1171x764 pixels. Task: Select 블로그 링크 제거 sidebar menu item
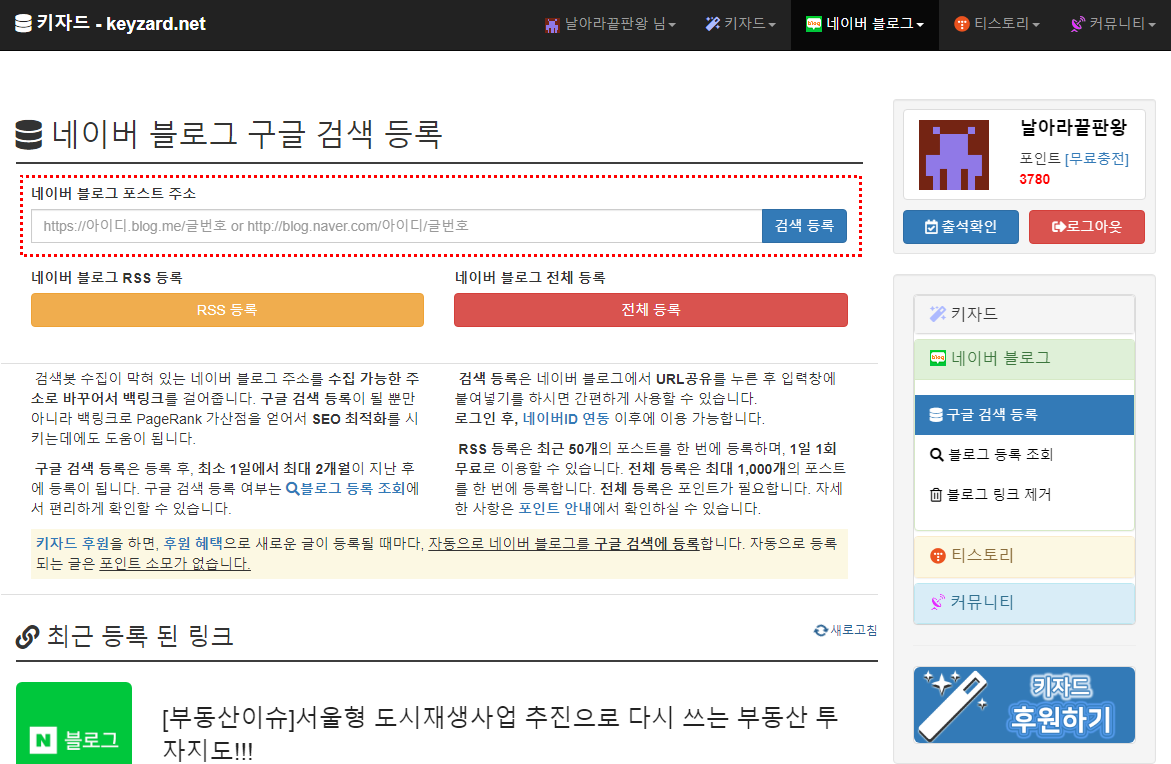(x=1024, y=494)
